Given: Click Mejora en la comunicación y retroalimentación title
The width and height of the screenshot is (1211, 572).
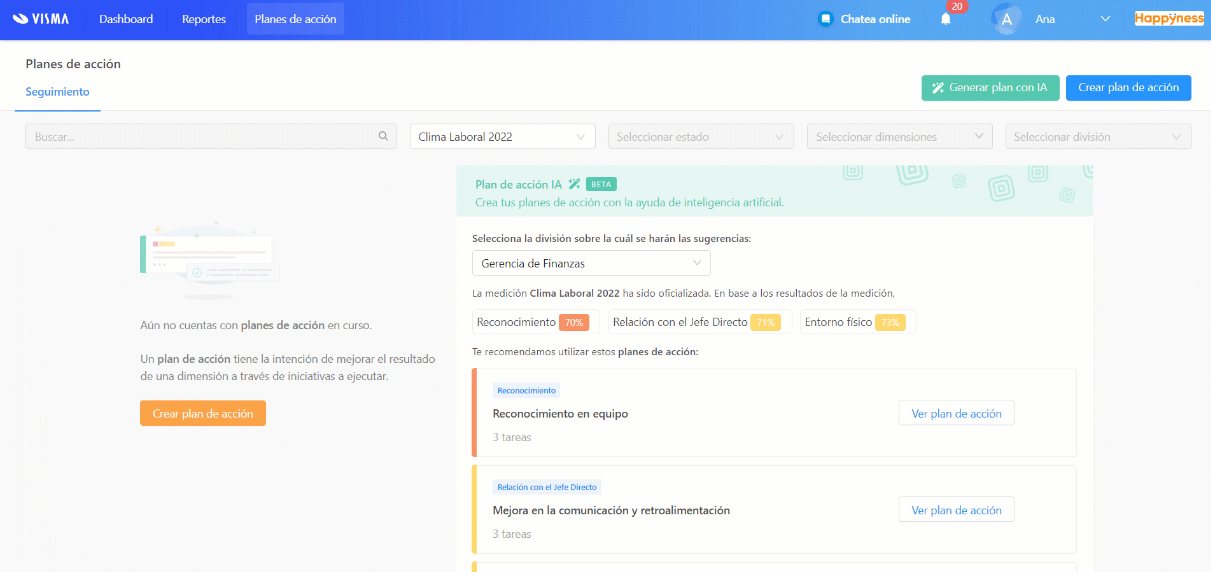Looking at the screenshot, I should [x=611, y=510].
